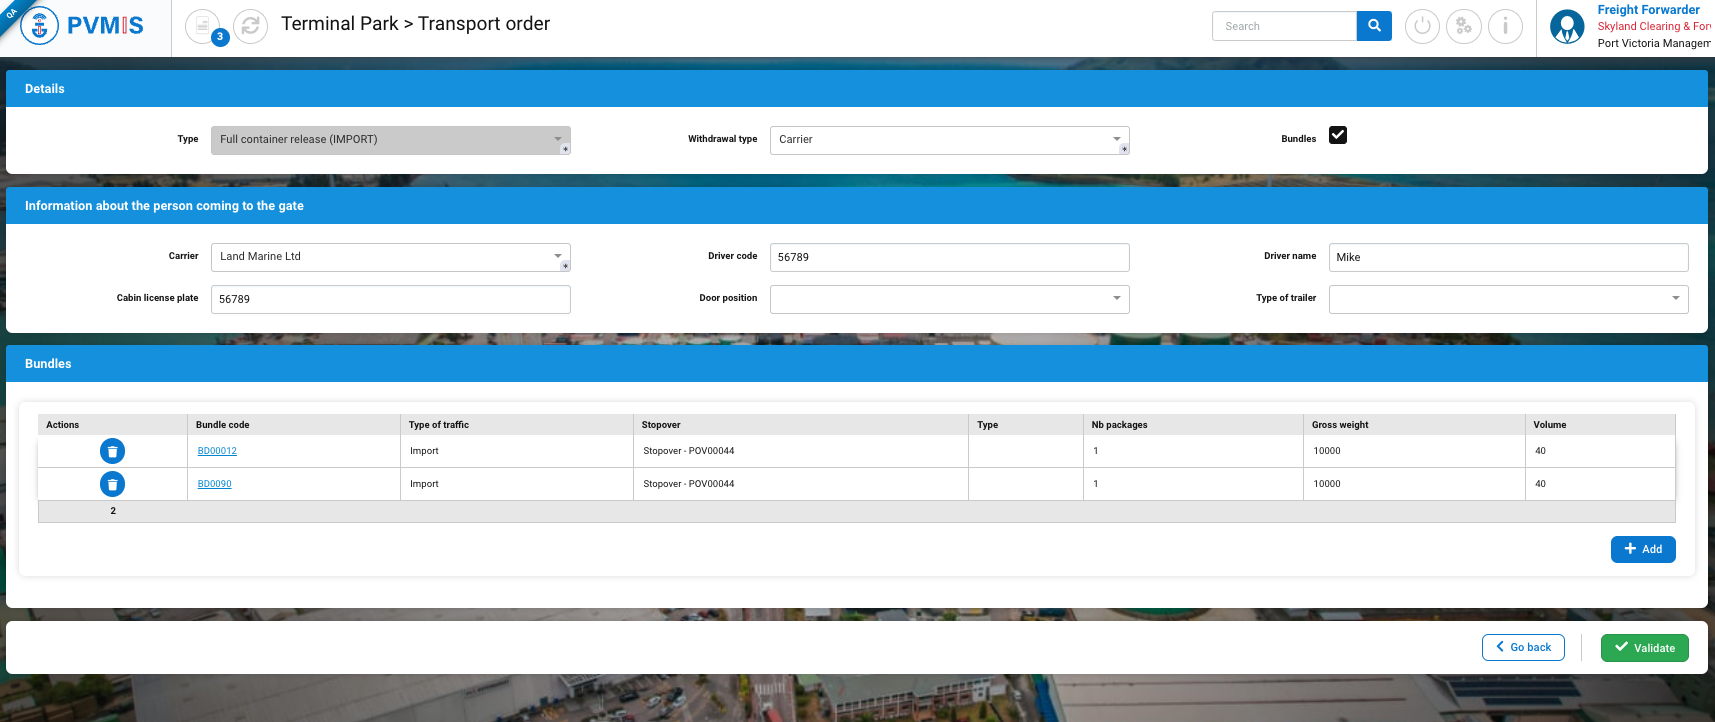Viewport: 1715px width, 722px height.
Task: Click the information icon
Action: [x=1505, y=26]
